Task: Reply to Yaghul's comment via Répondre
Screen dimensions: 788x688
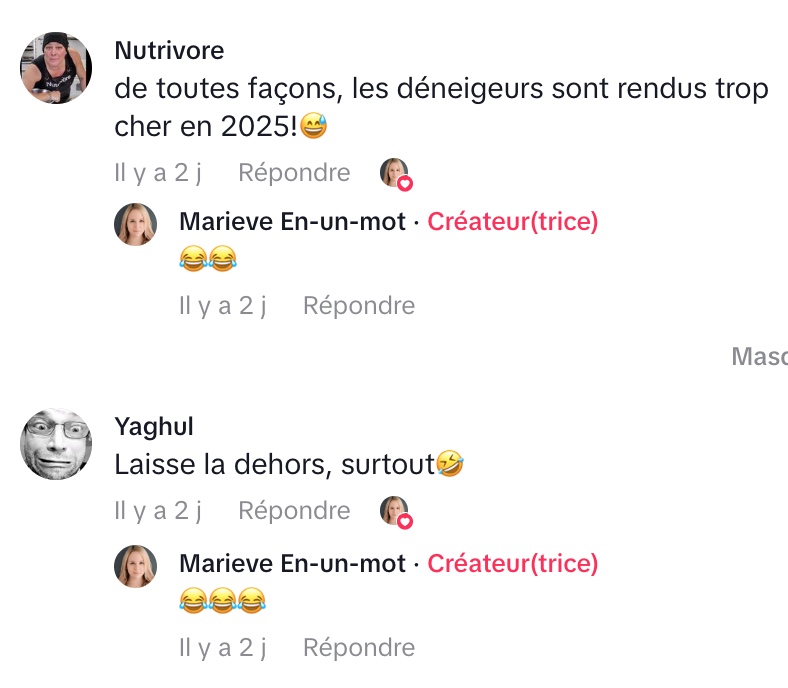Action: click(x=294, y=511)
